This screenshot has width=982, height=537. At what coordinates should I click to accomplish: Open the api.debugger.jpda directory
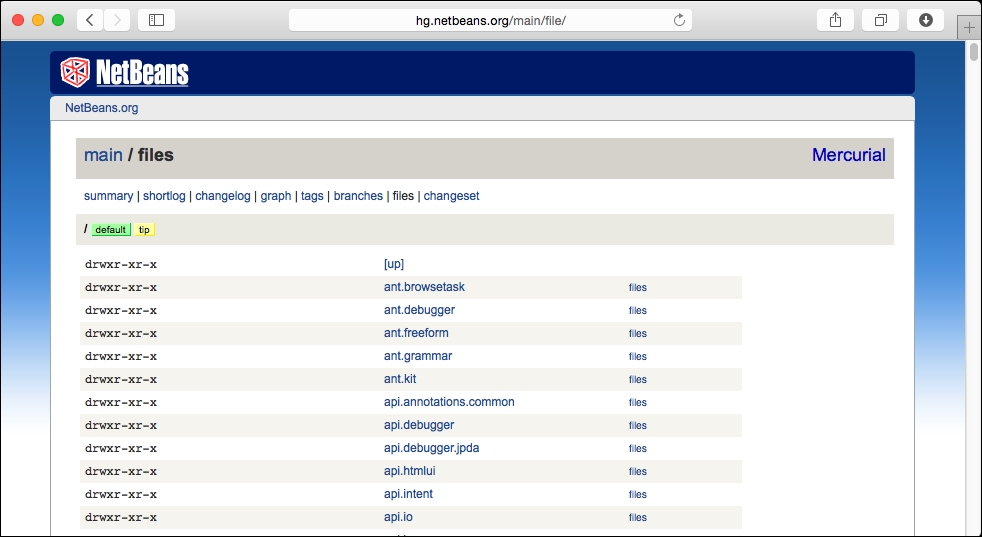click(x=432, y=448)
